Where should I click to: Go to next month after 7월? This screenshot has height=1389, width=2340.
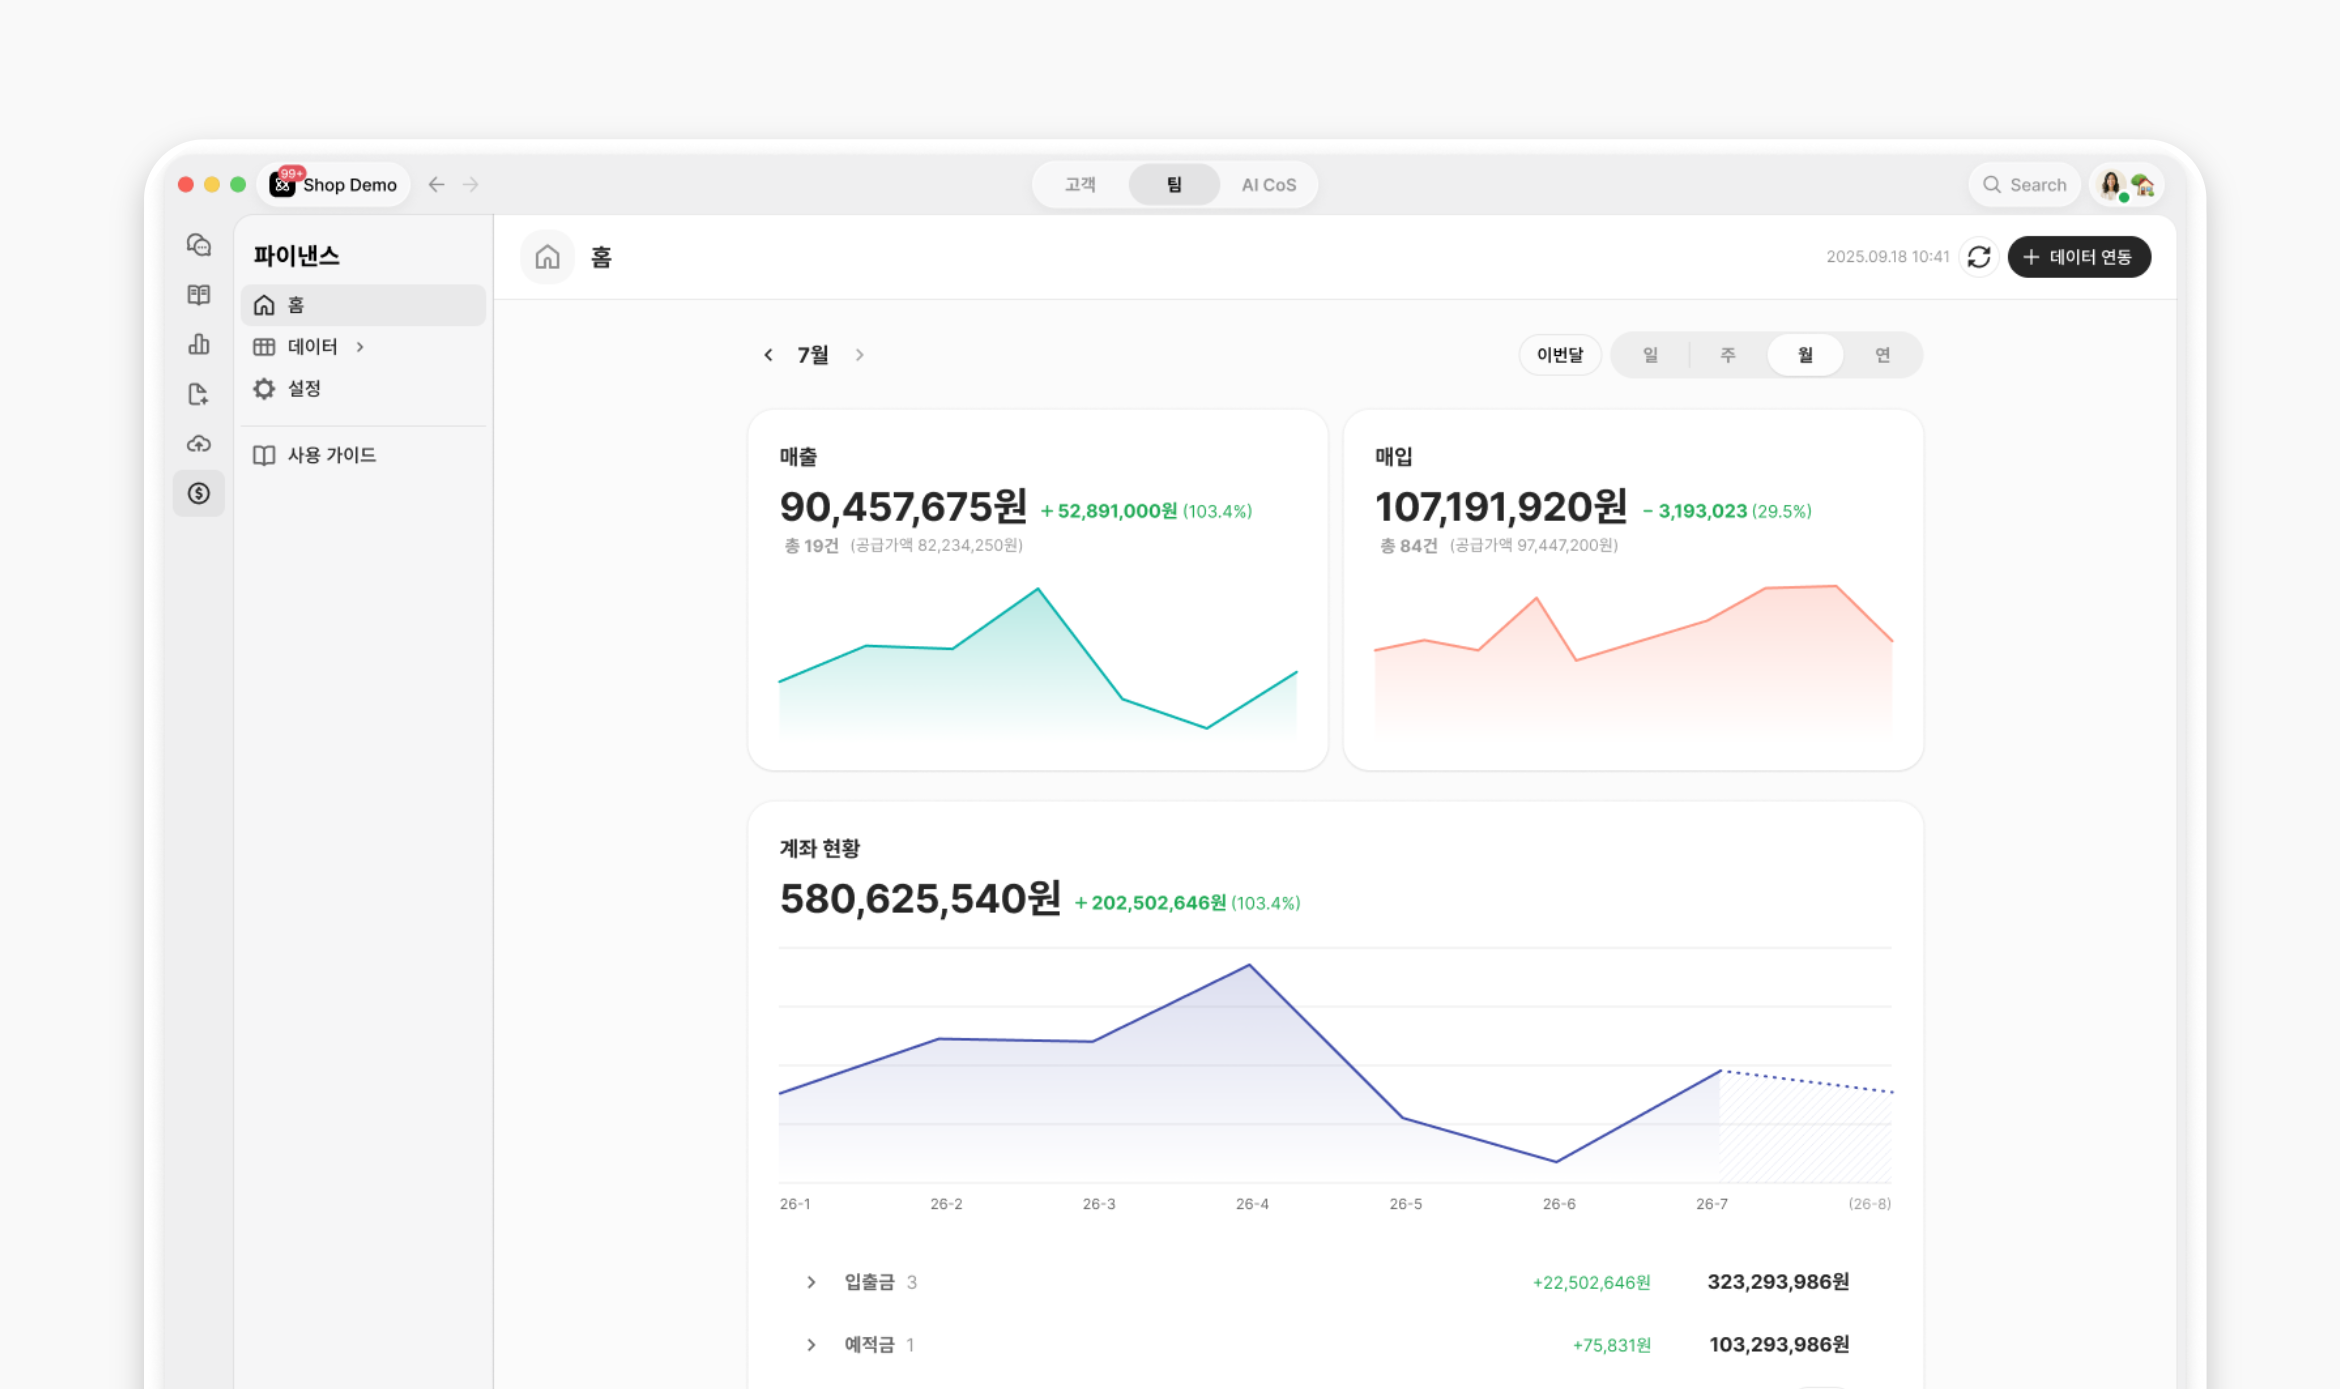(859, 355)
